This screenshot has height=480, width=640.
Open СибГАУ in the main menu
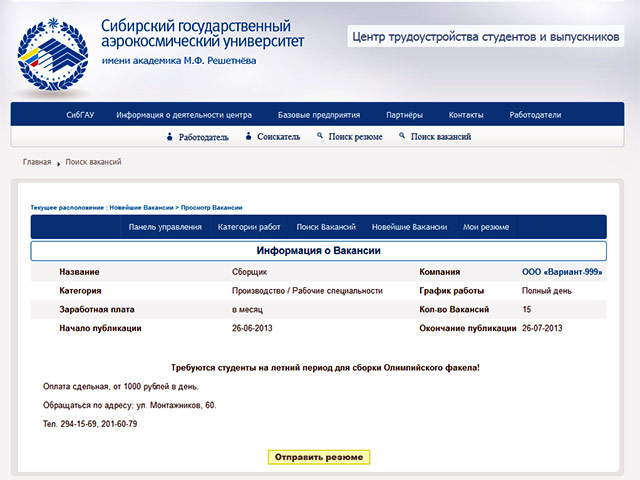pos(79,115)
